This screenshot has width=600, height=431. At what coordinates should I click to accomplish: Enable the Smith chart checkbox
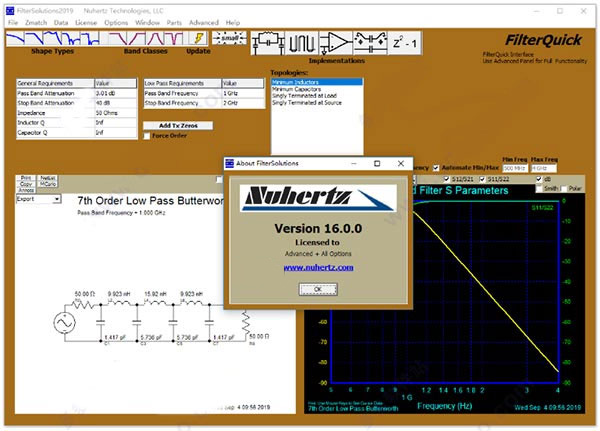point(539,188)
